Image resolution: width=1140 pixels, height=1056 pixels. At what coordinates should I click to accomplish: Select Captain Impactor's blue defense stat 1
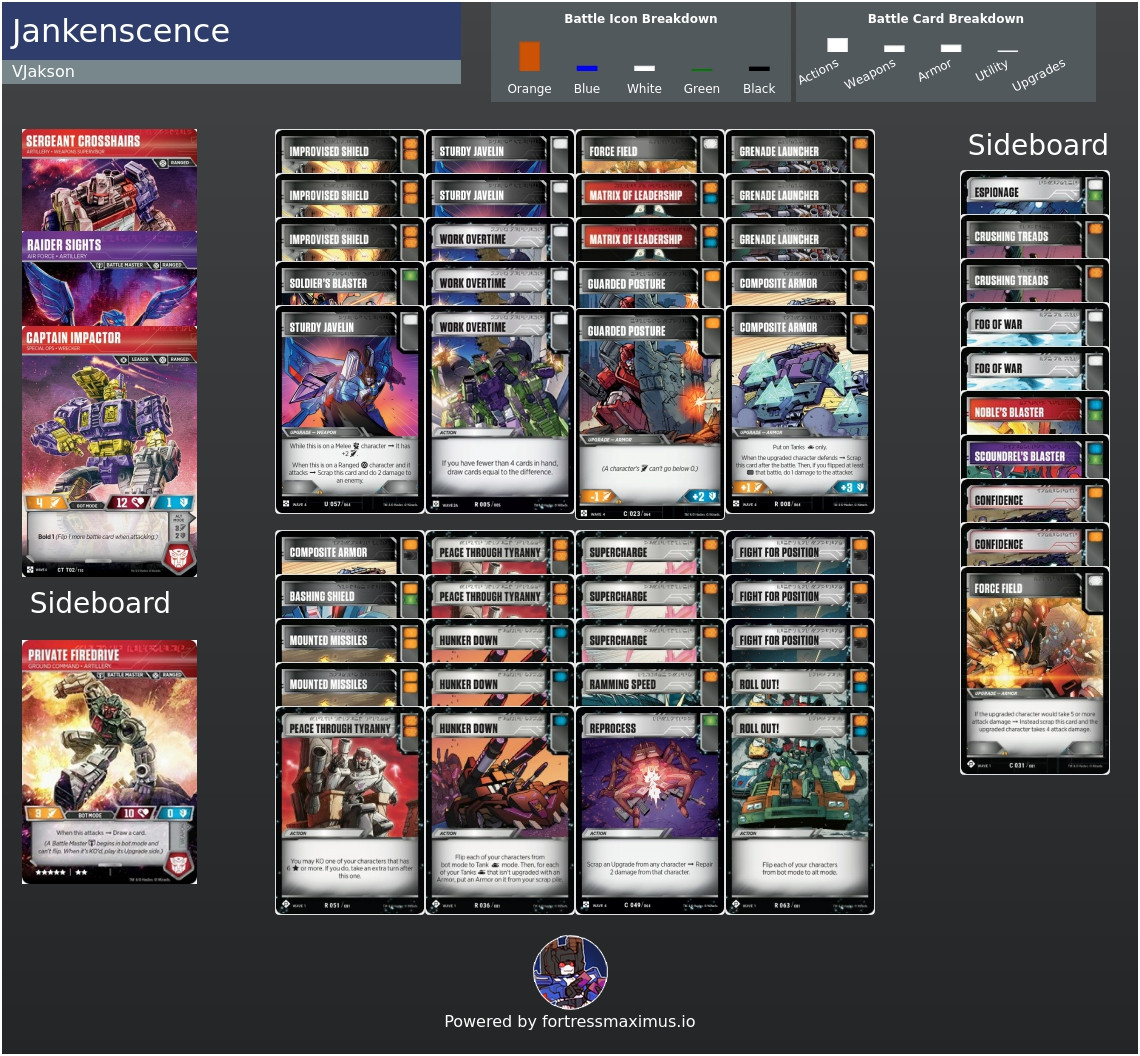coord(175,503)
